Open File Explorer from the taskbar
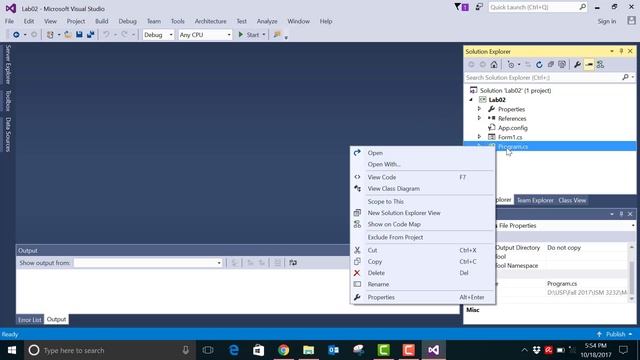 point(309,350)
